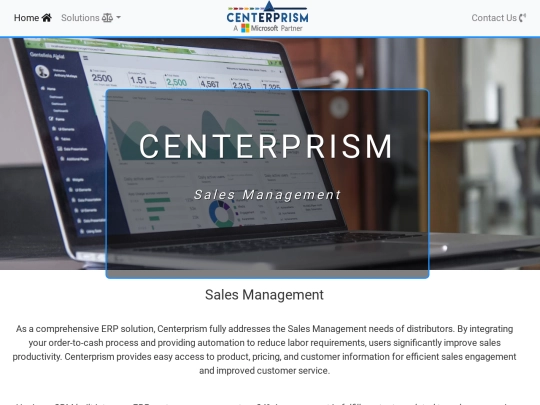The height and width of the screenshot is (405, 540).
Task: Click the balance scale icon beside Solutions
Action: (x=107, y=18)
